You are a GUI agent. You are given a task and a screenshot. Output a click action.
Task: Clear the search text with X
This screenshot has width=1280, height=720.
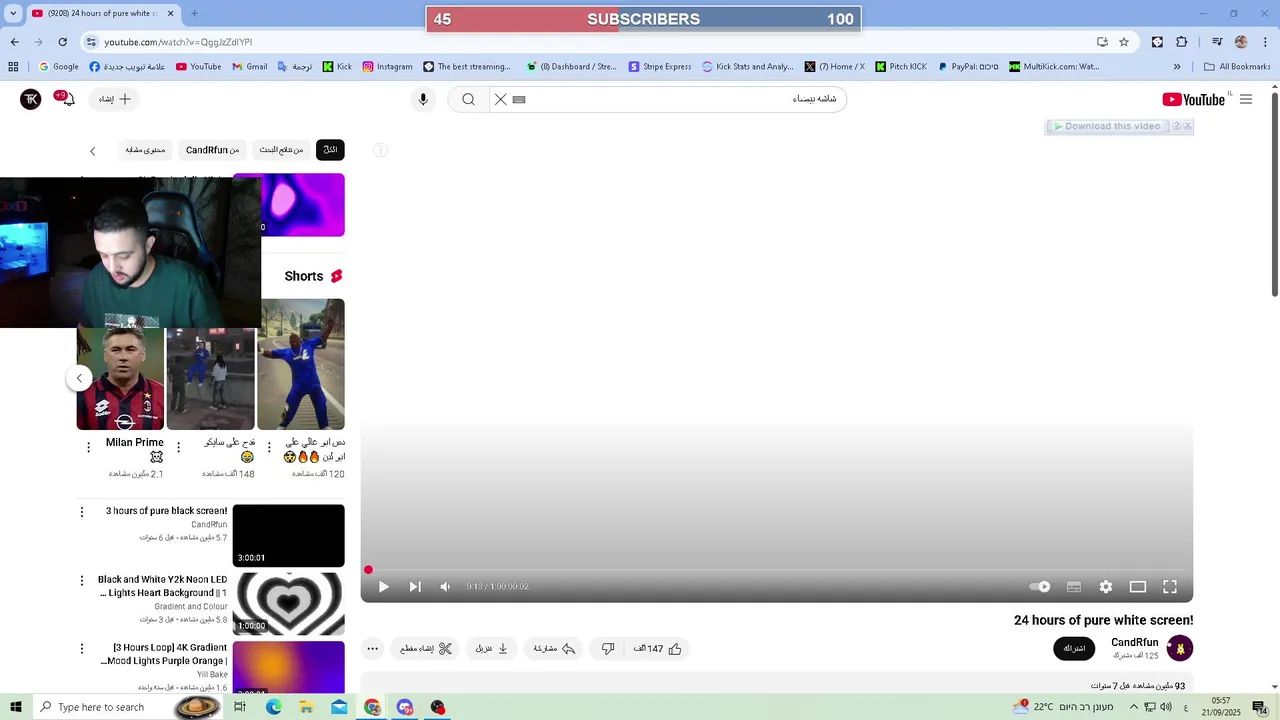[x=501, y=99]
